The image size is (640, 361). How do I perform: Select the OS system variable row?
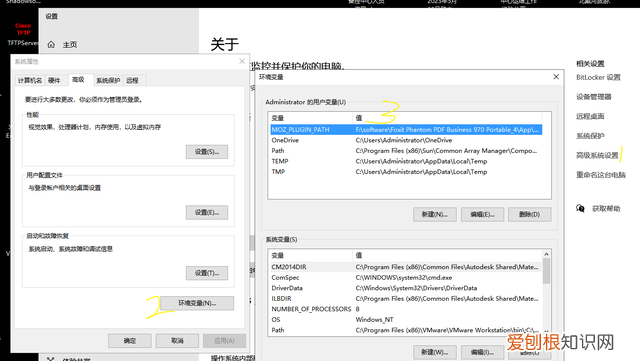[x=406, y=320]
